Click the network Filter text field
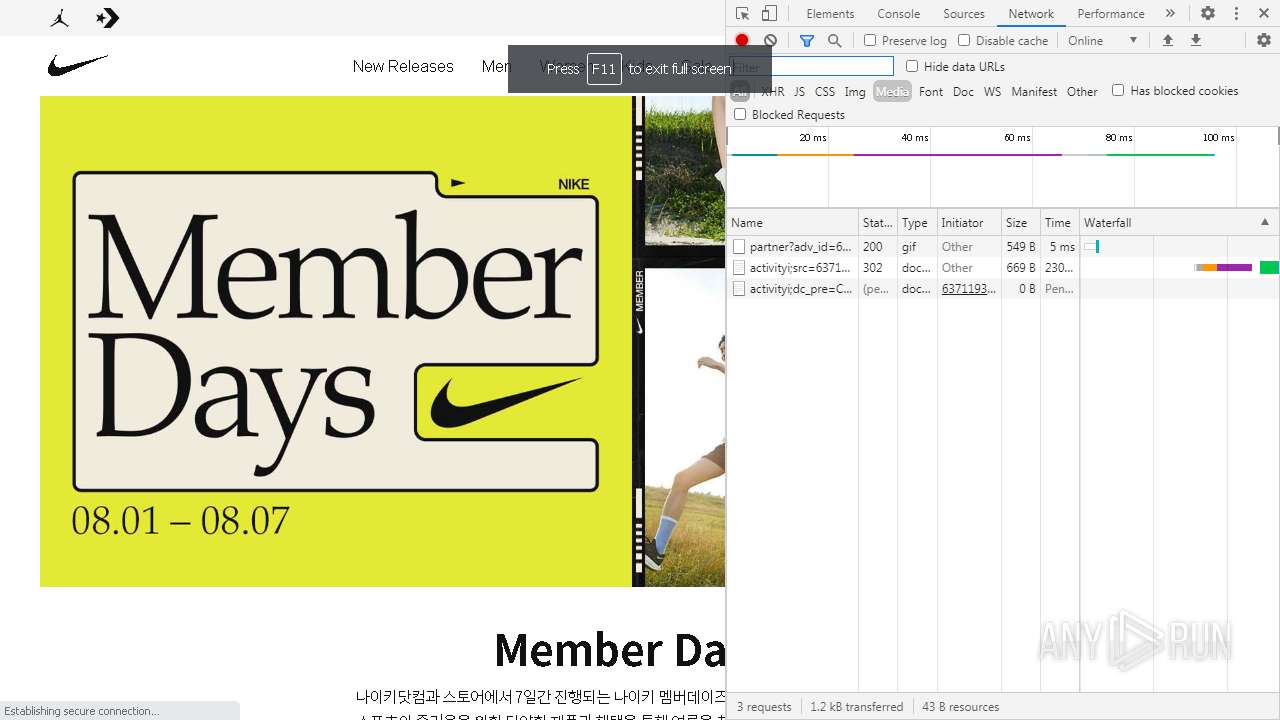Screen dimensions: 1280x720 coord(812,66)
